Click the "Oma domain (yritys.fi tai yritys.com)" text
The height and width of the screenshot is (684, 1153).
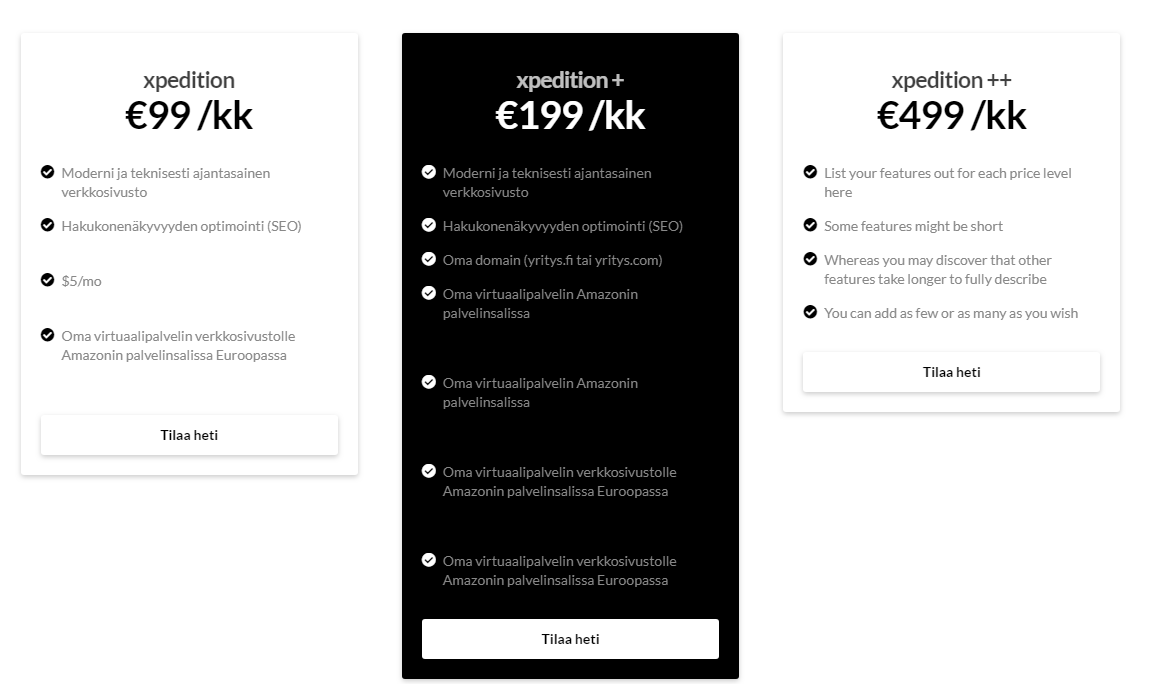(552, 260)
